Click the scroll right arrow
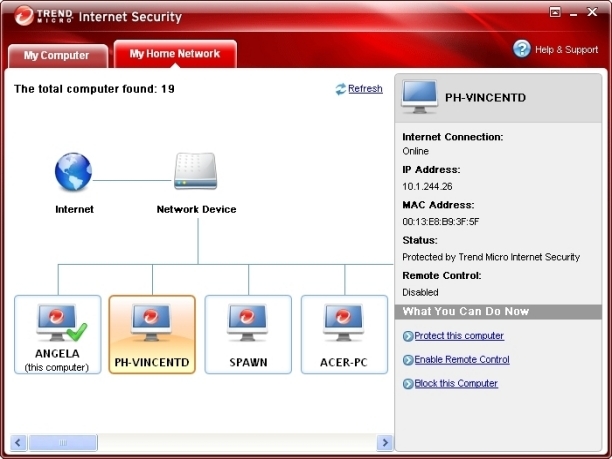The height and width of the screenshot is (459, 612). click(385, 443)
